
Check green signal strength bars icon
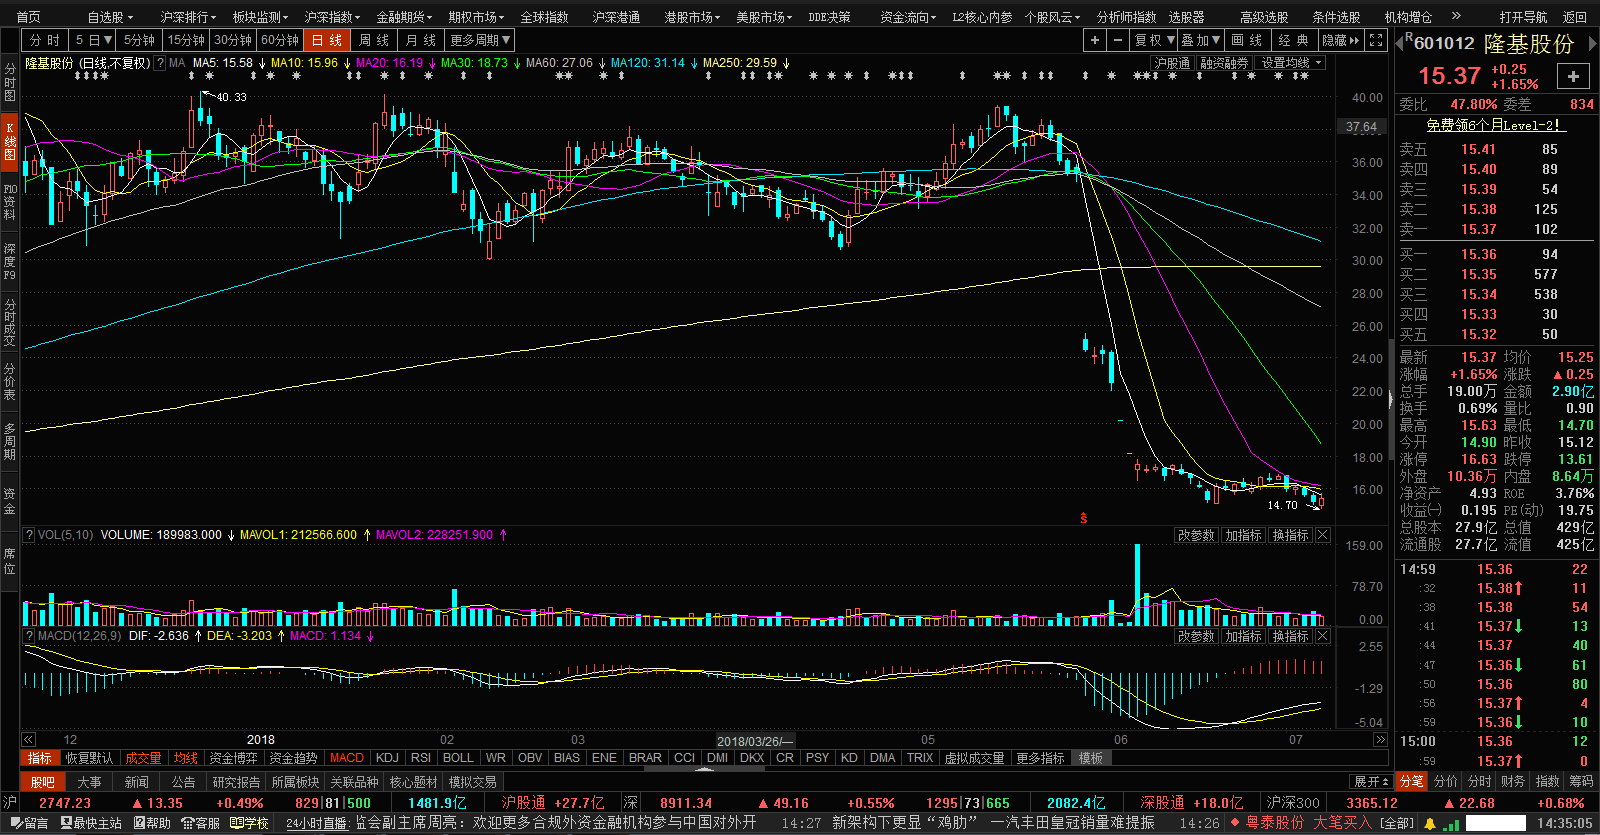1451,824
